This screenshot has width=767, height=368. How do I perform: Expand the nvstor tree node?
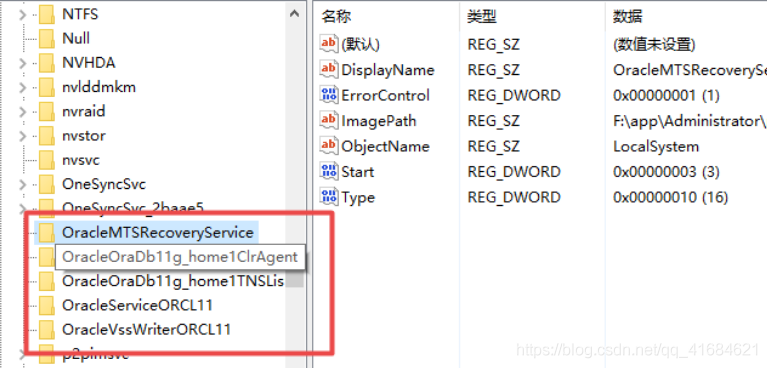(22, 136)
